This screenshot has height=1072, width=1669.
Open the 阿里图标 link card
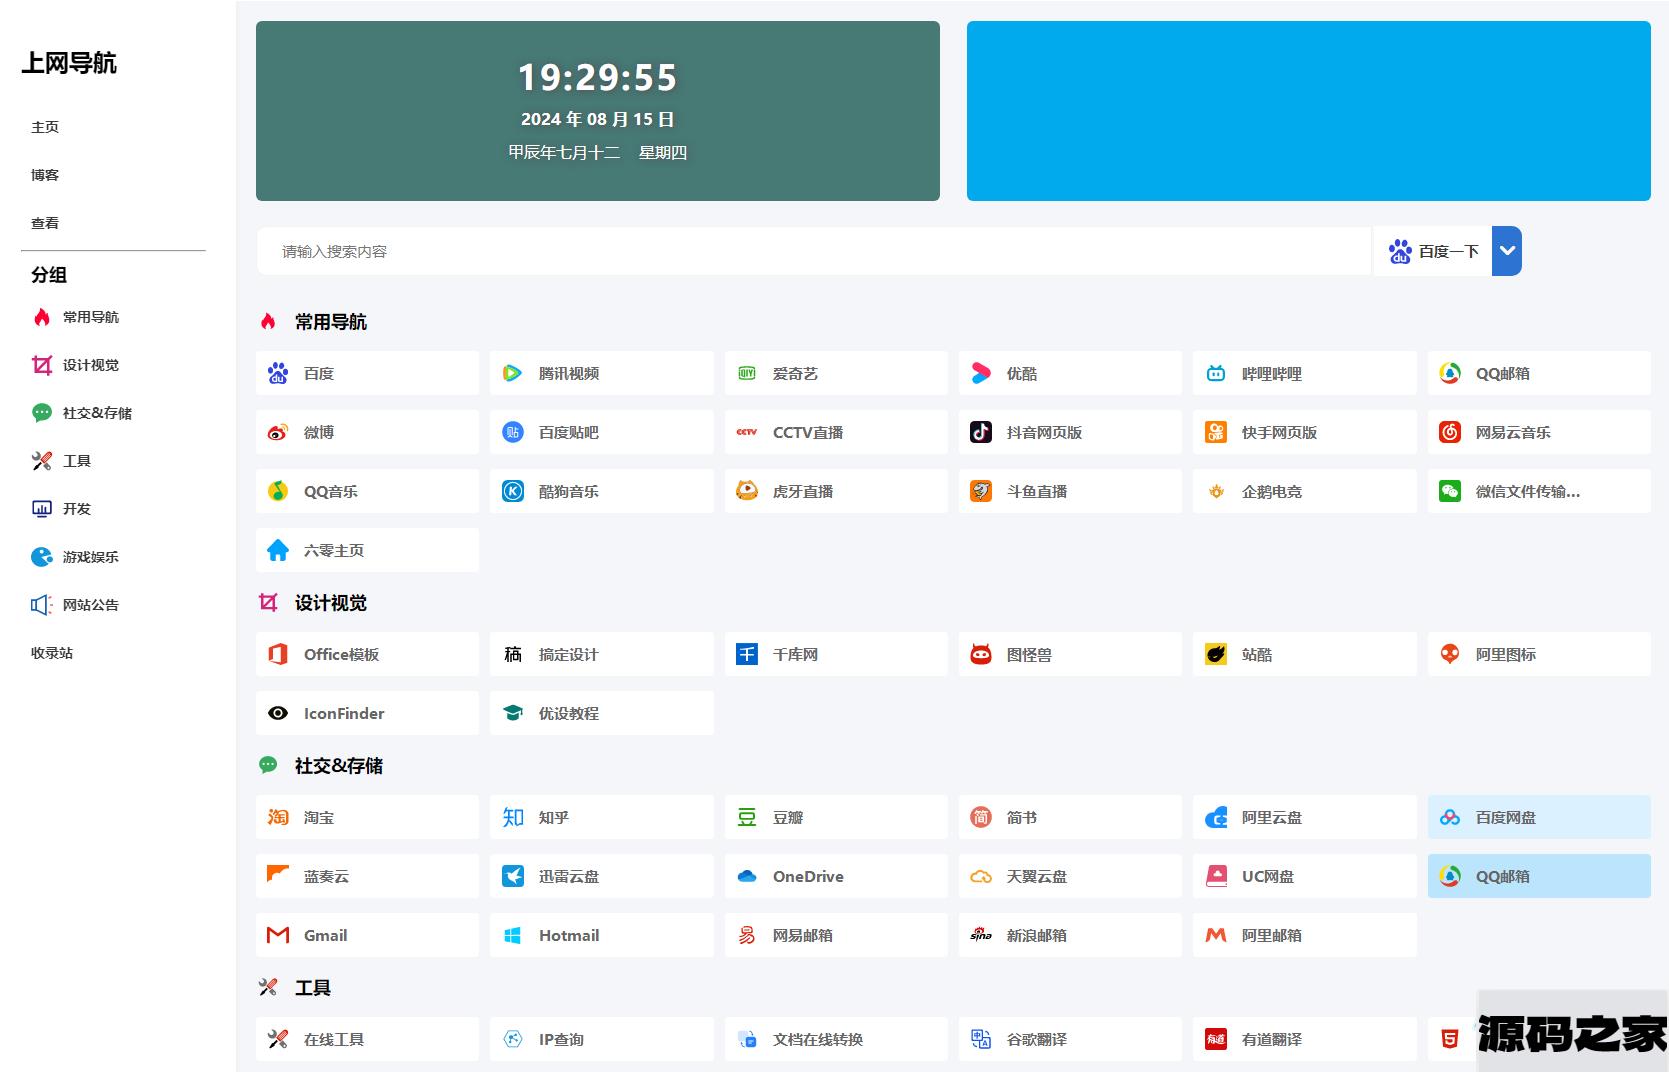point(1539,654)
